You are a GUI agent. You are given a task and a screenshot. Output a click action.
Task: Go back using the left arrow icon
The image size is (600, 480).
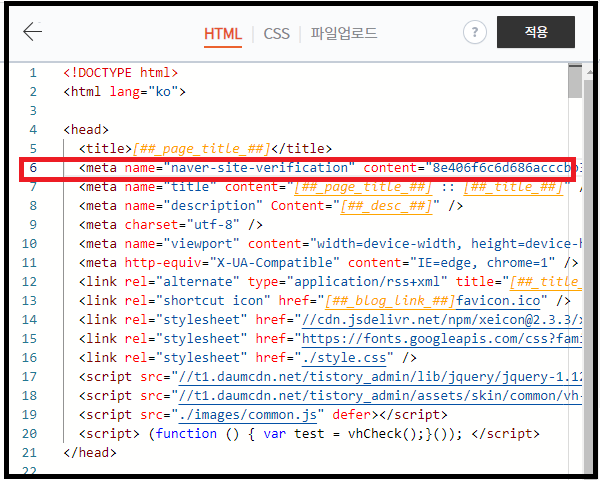33,31
